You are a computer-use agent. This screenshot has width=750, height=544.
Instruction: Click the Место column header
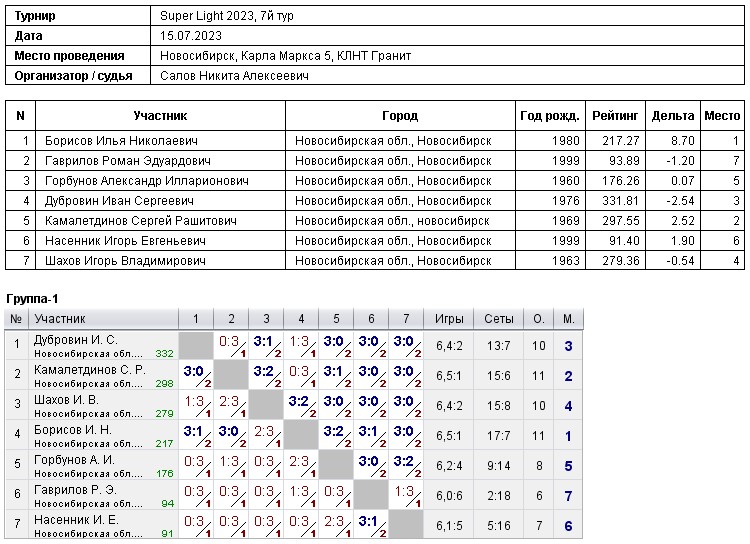pos(721,116)
